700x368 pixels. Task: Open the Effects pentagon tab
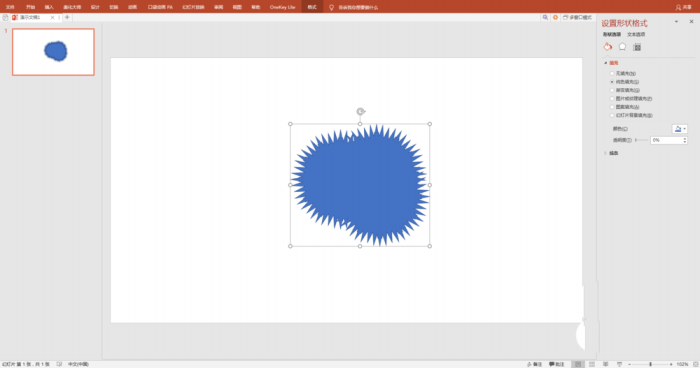click(x=622, y=47)
